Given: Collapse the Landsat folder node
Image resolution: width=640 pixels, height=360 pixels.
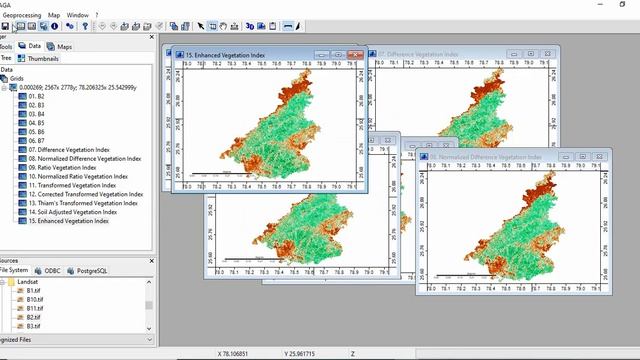Looking at the screenshot, I should (2, 282).
